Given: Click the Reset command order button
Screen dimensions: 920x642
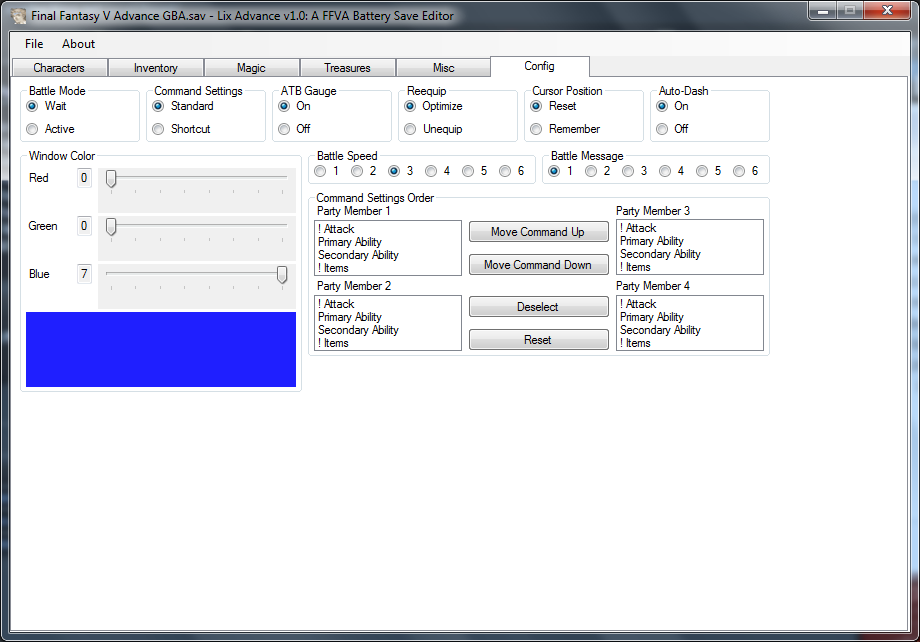Looking at the screenshot, I should click(539, 340).
